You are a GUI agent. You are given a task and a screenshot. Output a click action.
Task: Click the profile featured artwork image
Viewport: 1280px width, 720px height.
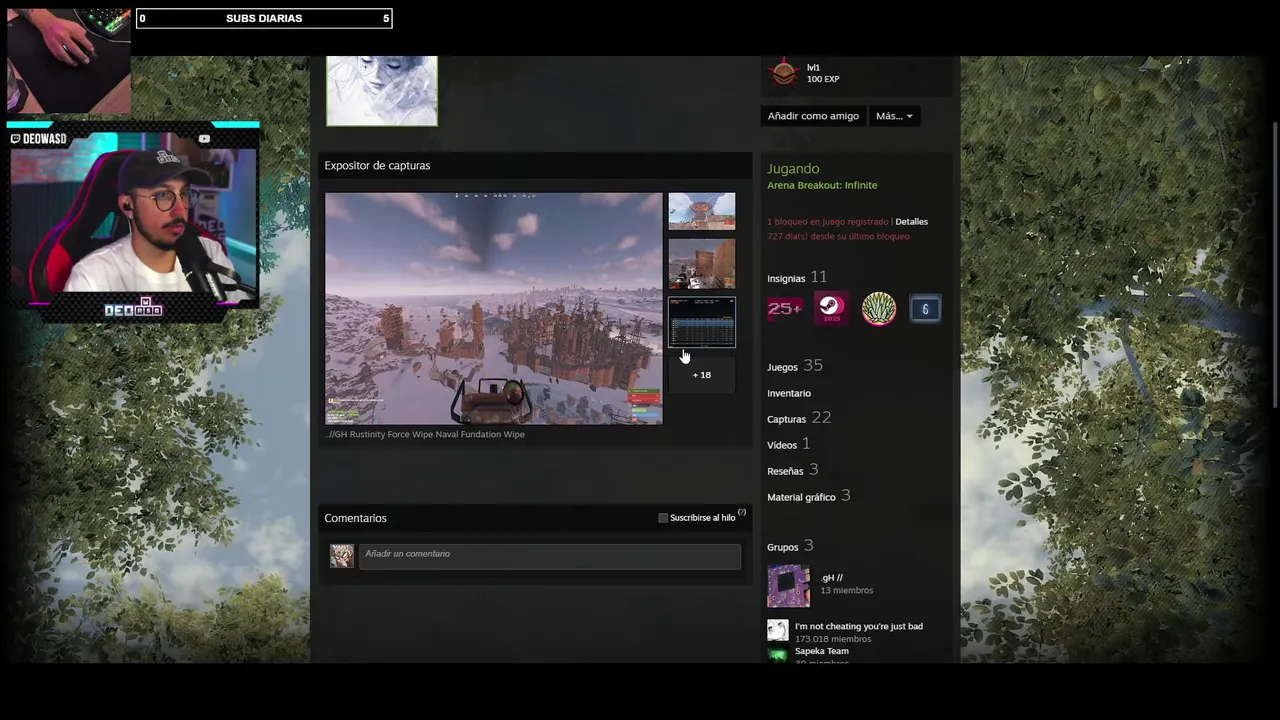(382, 91)
